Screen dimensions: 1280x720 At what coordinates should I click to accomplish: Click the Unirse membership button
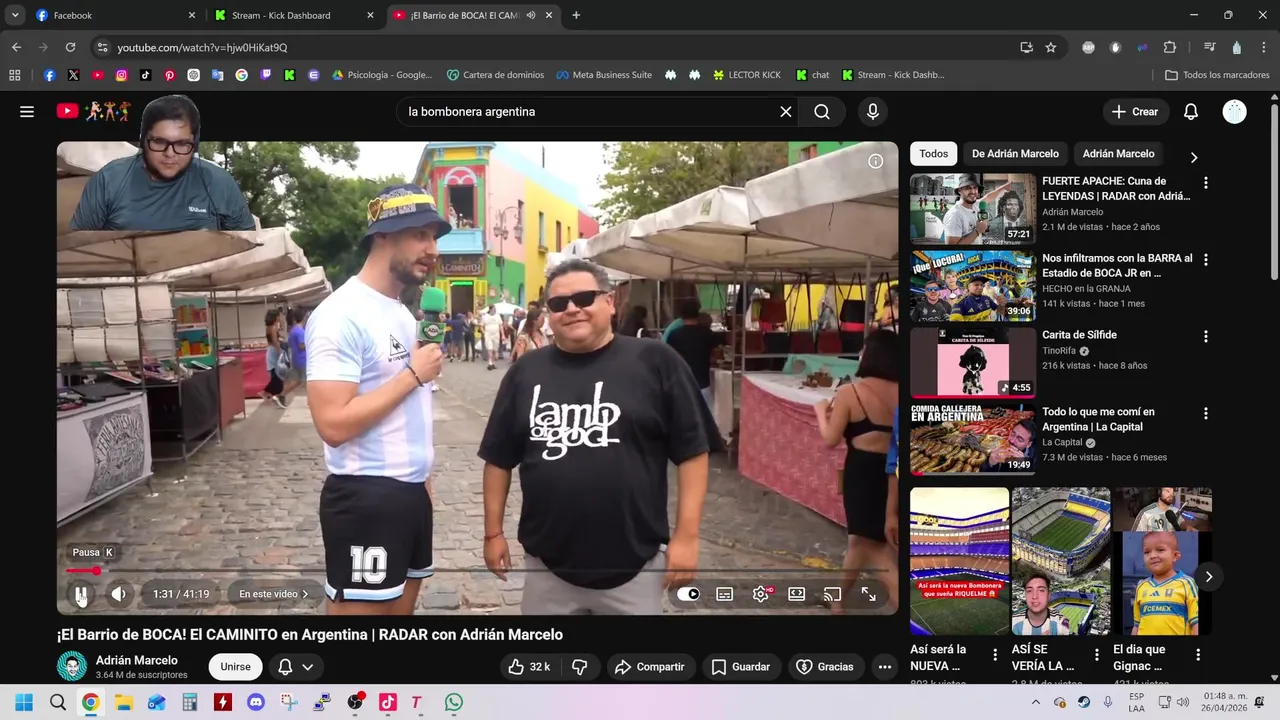(235, 667)
